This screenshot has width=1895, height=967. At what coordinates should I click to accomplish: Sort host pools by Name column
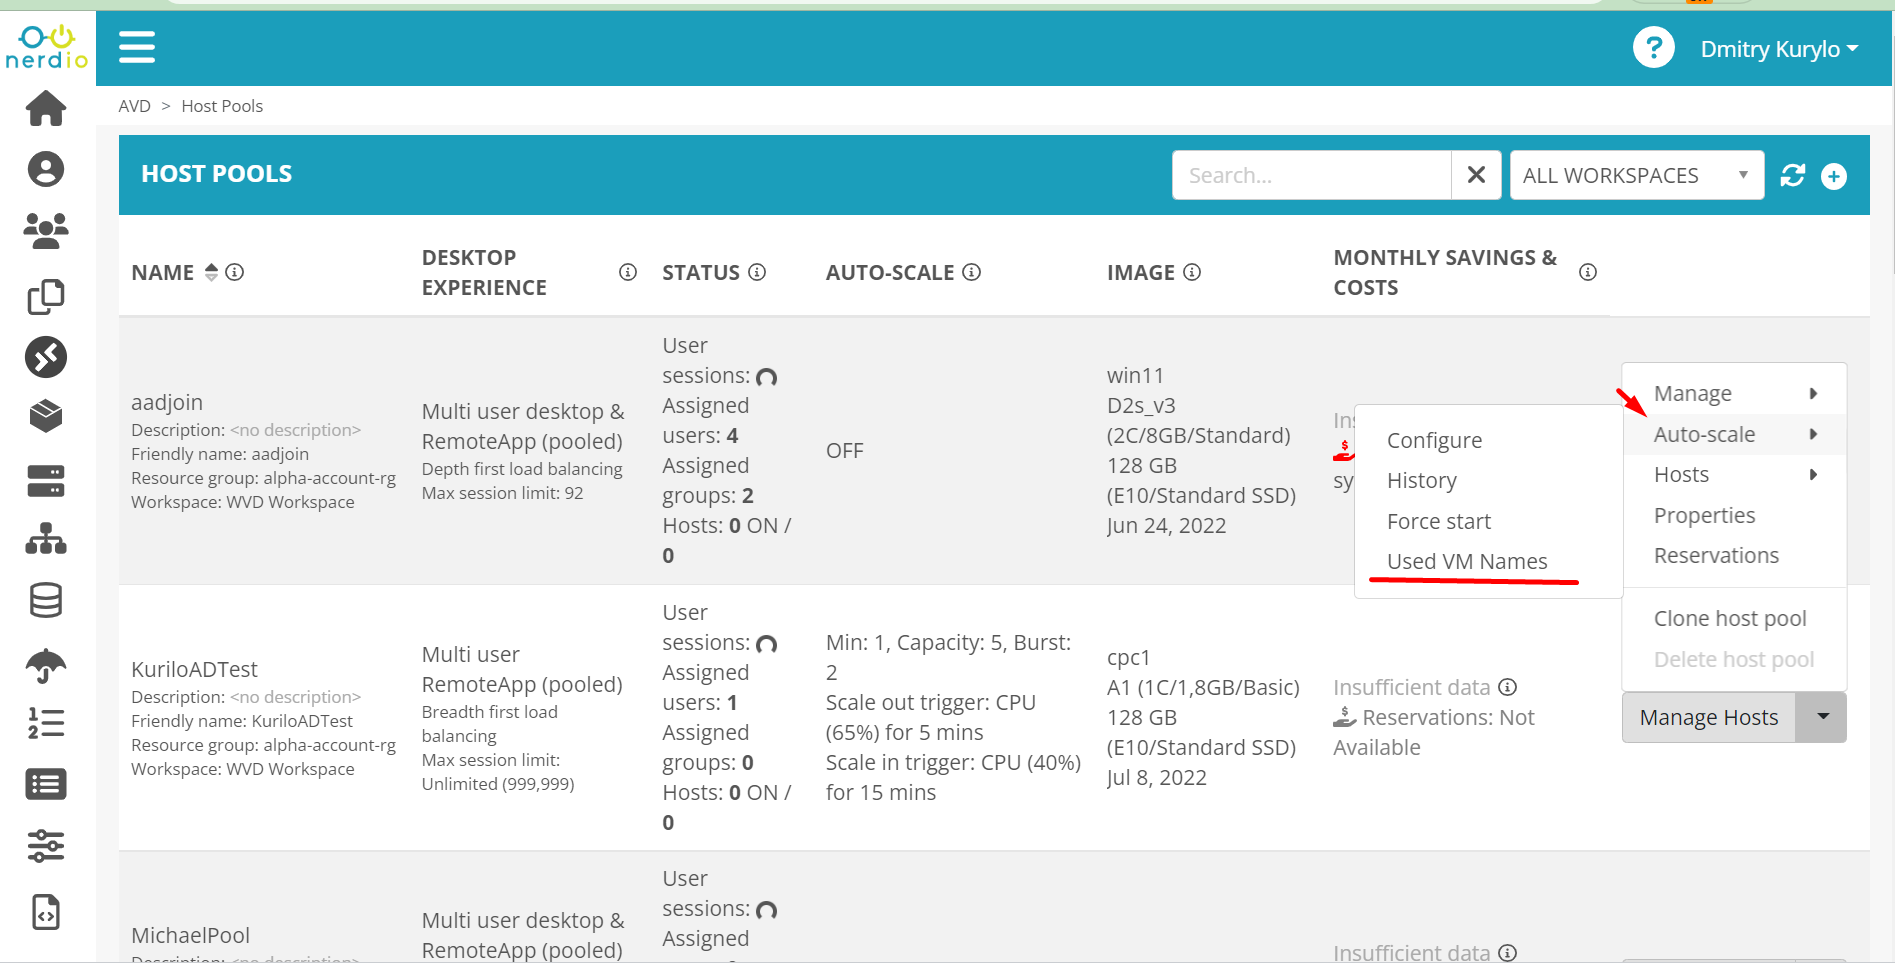(x=211, y=272)
